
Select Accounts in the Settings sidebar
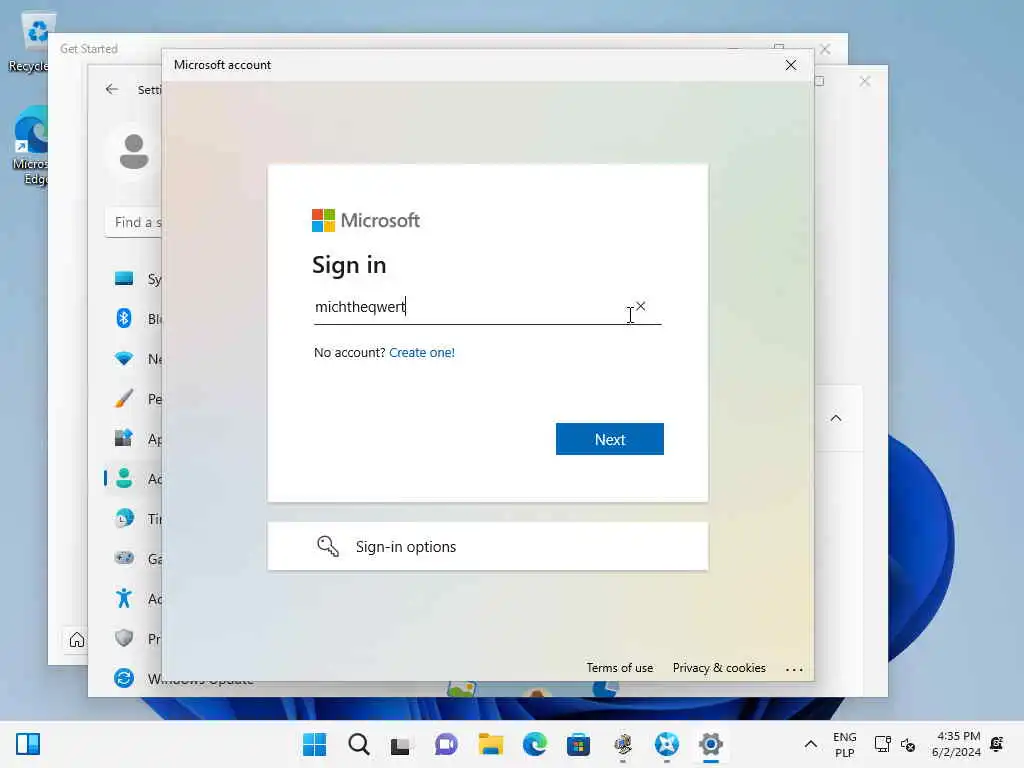pos(133,479)
